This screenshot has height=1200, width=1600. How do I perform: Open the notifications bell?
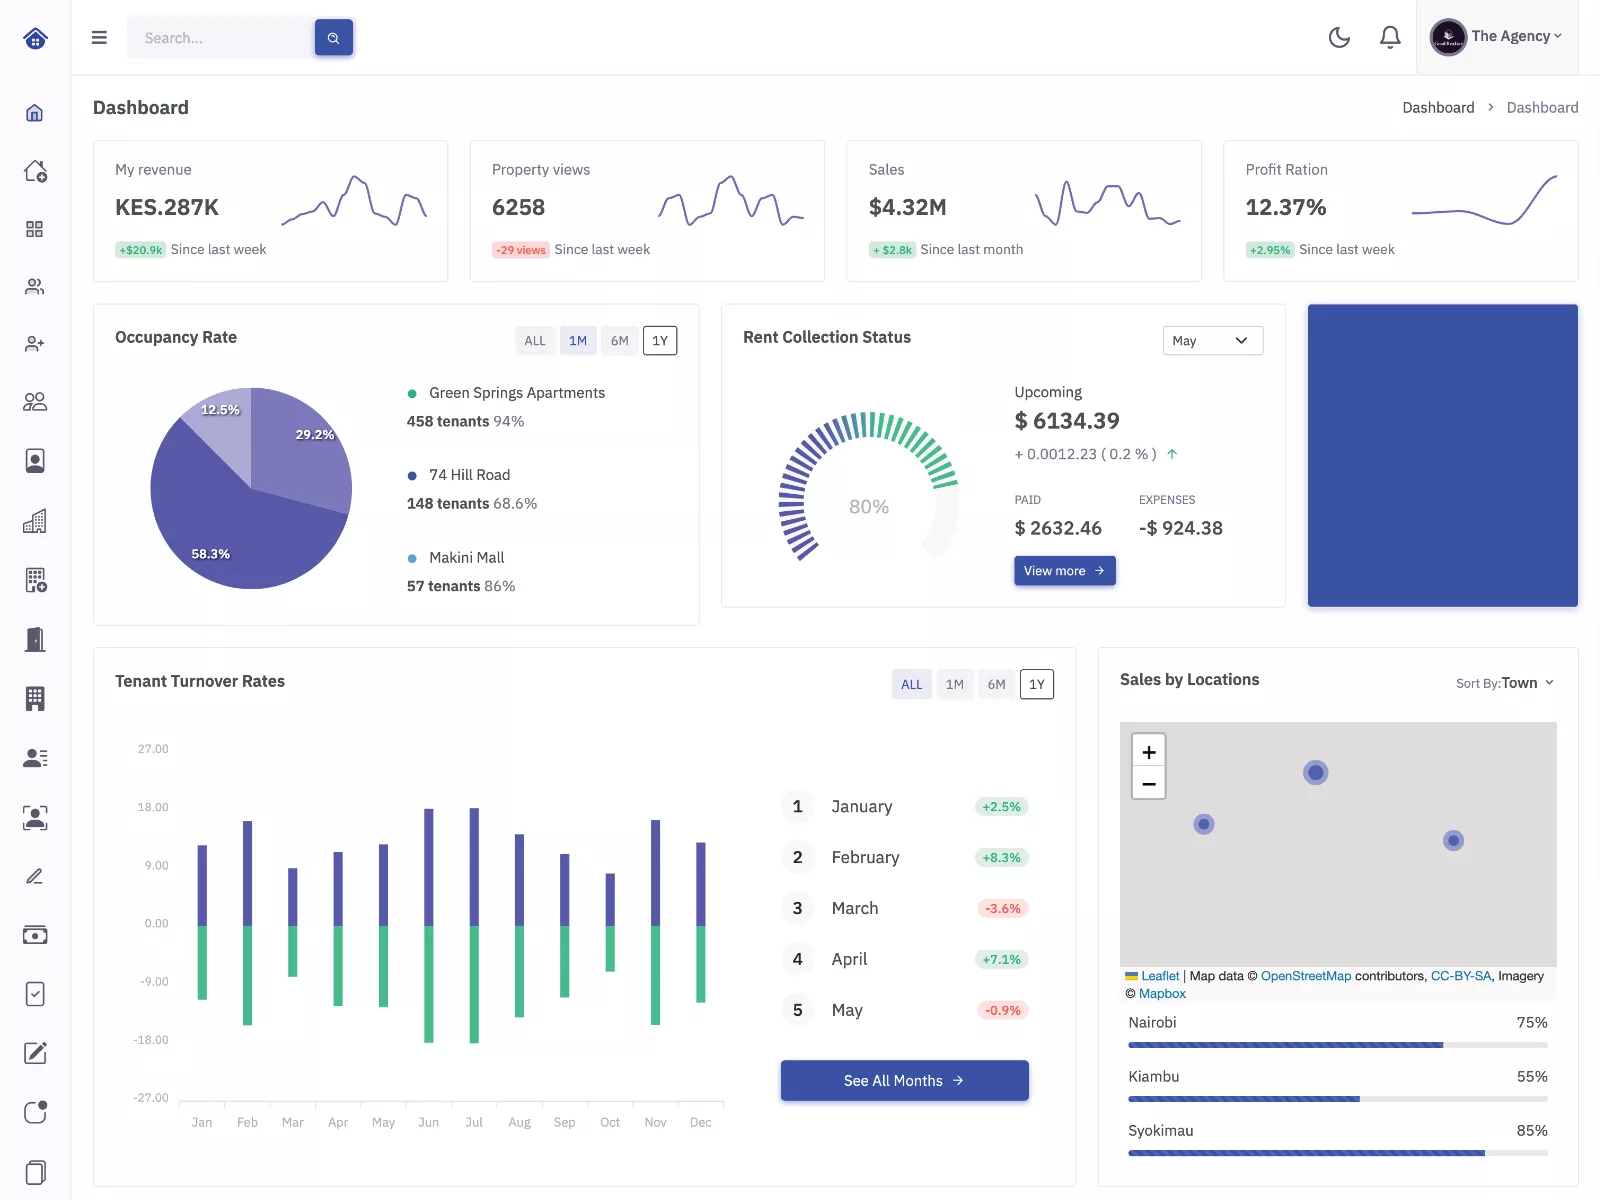pos(1390,38)
